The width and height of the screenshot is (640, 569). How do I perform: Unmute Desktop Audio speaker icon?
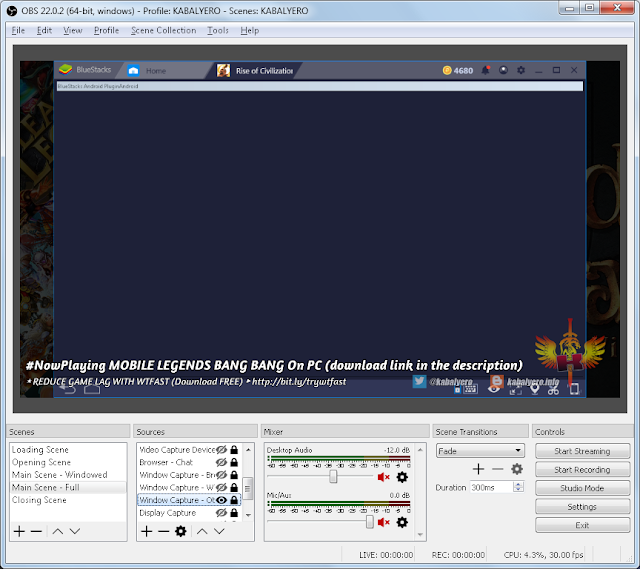pyautogui.click(x=383, y=477)
